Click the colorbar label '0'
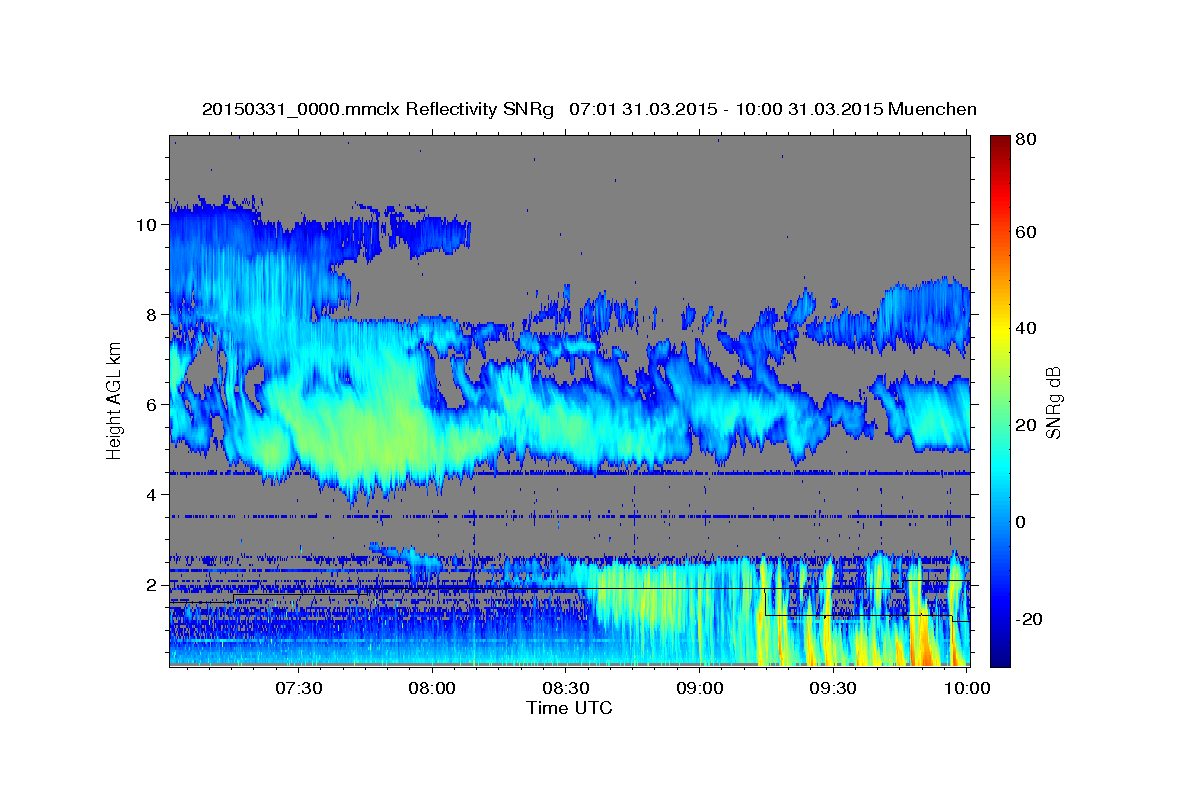The height and width of the screenshot is (800, 1200). 1020,522
